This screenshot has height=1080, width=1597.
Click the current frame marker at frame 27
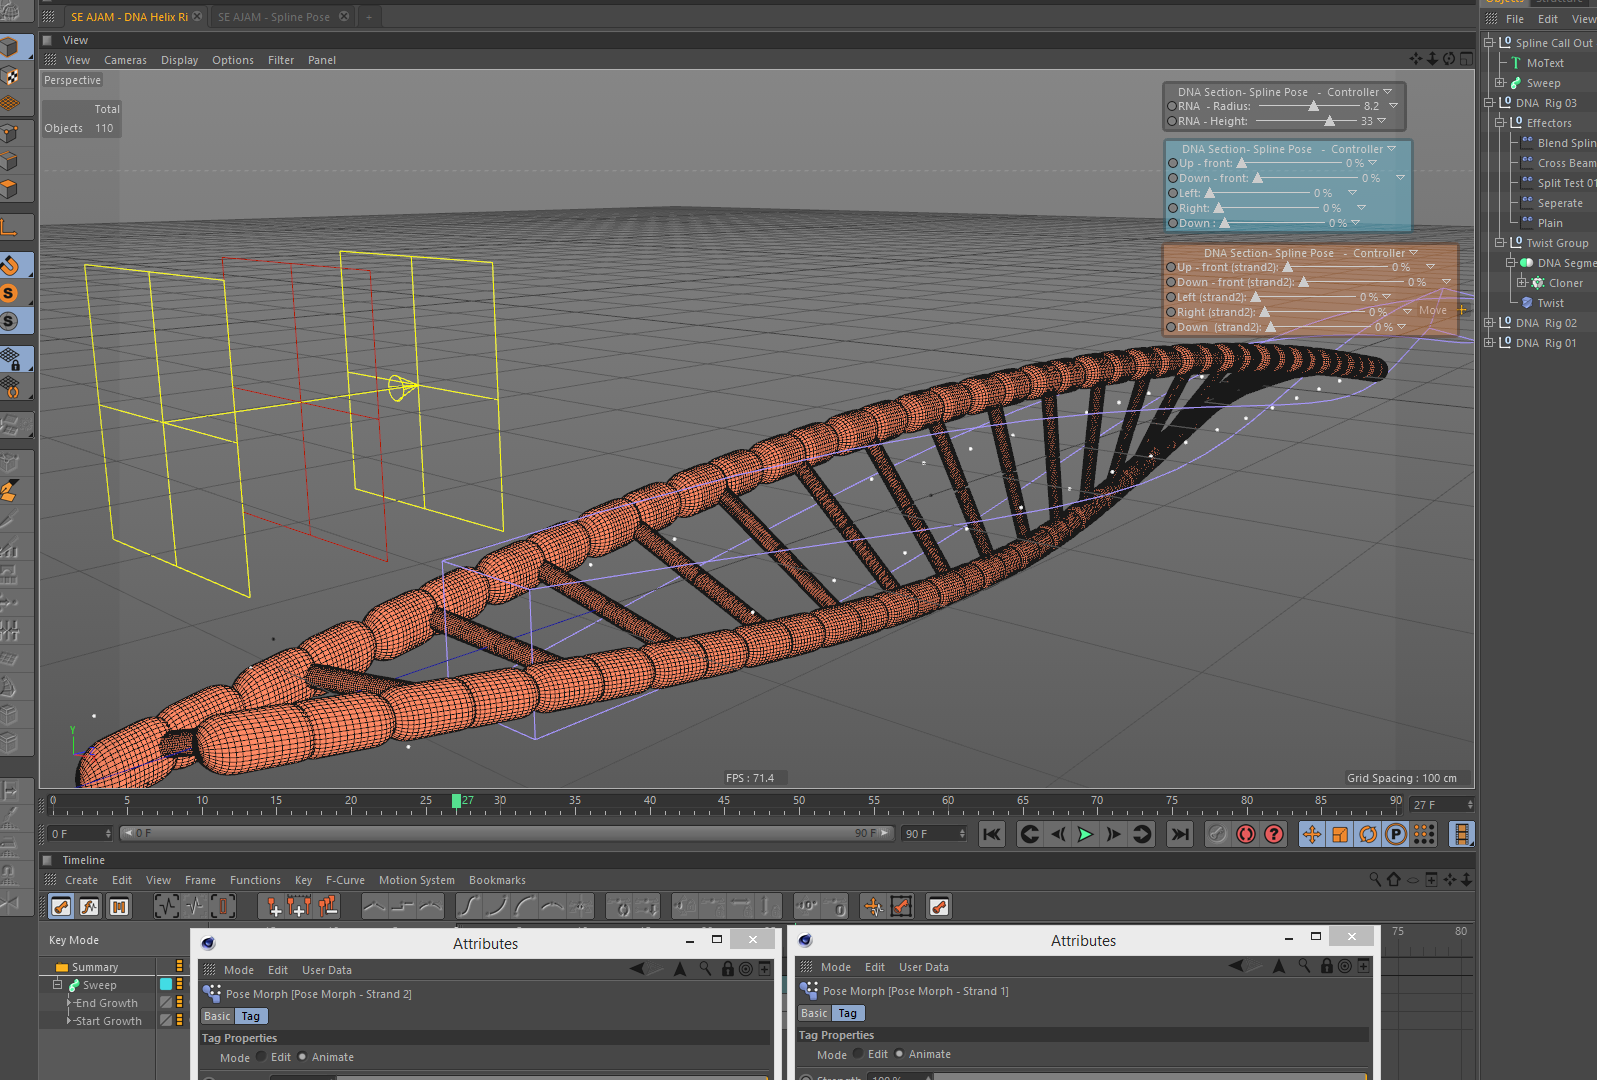point(456,801)
